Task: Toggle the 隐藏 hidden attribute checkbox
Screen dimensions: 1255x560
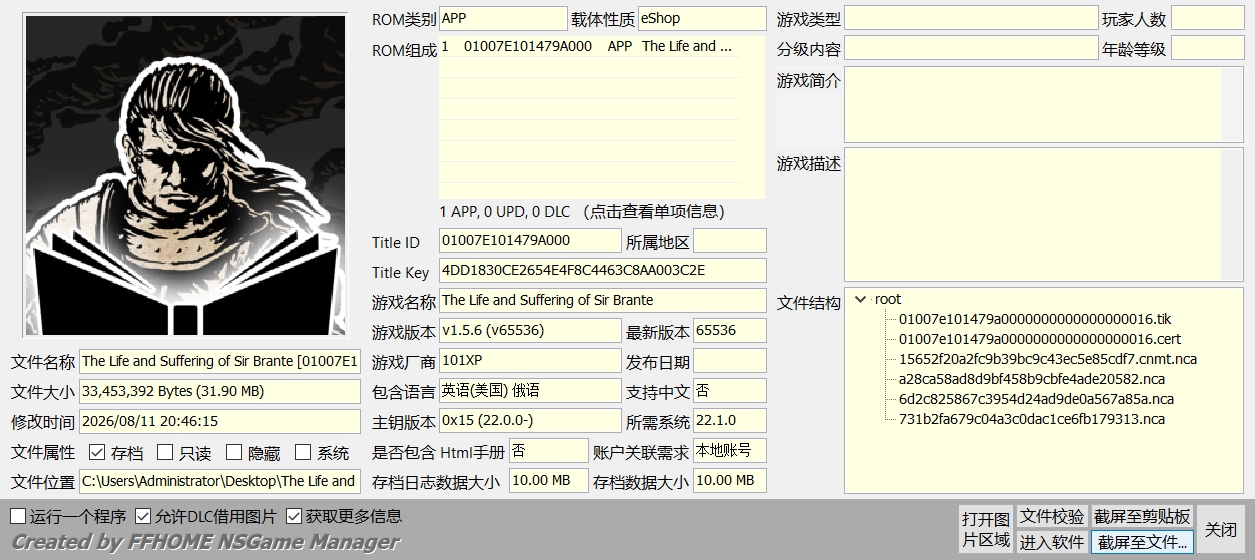Action: [x=234, y=453]
